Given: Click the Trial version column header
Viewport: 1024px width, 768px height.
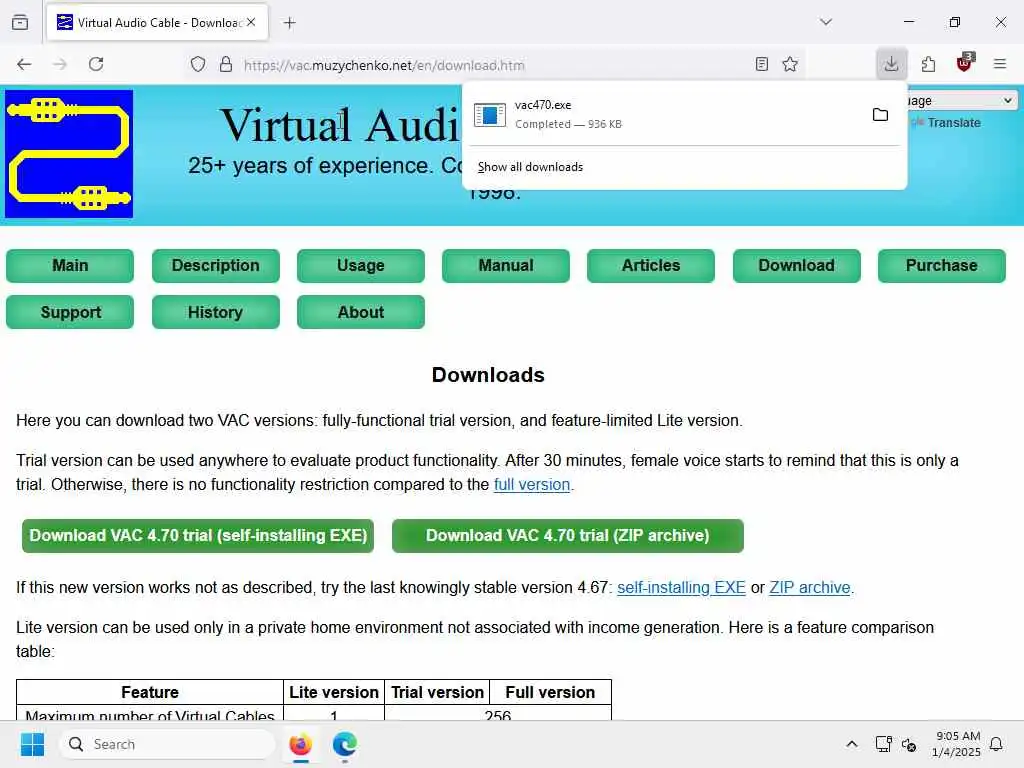Looking at the screenshot, I should (x=437, y=692).
